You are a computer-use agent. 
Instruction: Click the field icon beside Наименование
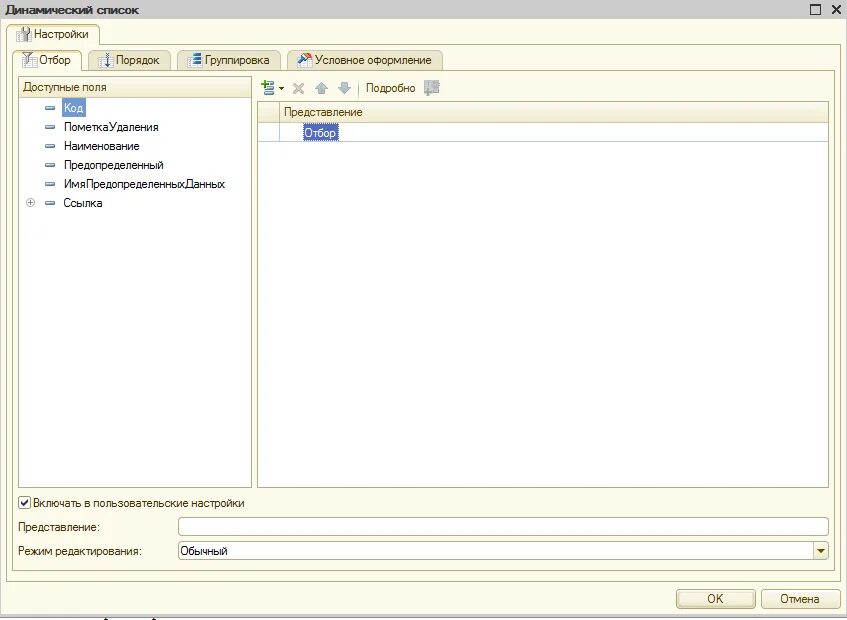pyautogui.click(x=50, y=146)
